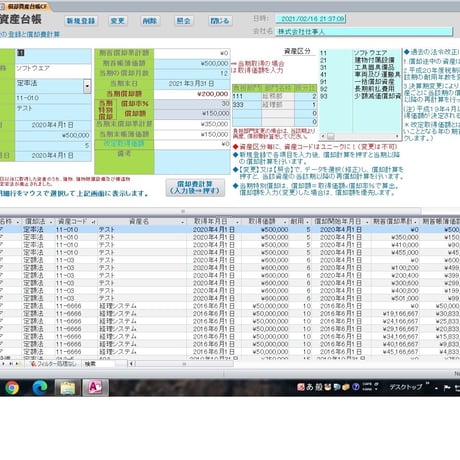
Task: Select 91 一括償却資産 in 資産区分 list
Action: pyautogui.click(x=360, y=82)
